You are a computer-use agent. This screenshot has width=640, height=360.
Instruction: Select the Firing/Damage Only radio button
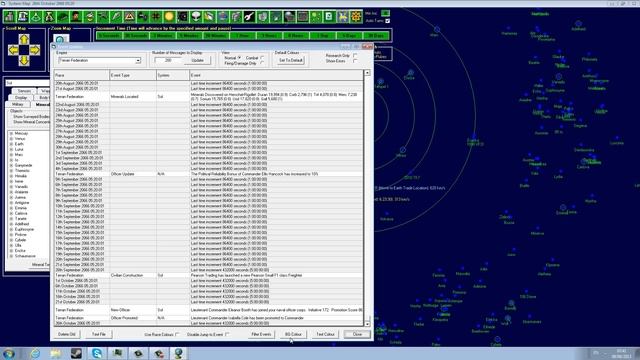(x=262, y=63)
